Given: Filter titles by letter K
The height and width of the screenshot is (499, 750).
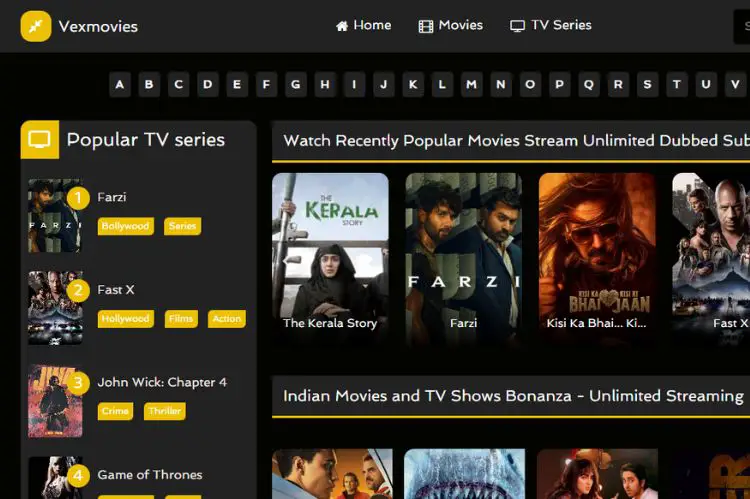Looking at the screenshot, I should pos(413,85).
